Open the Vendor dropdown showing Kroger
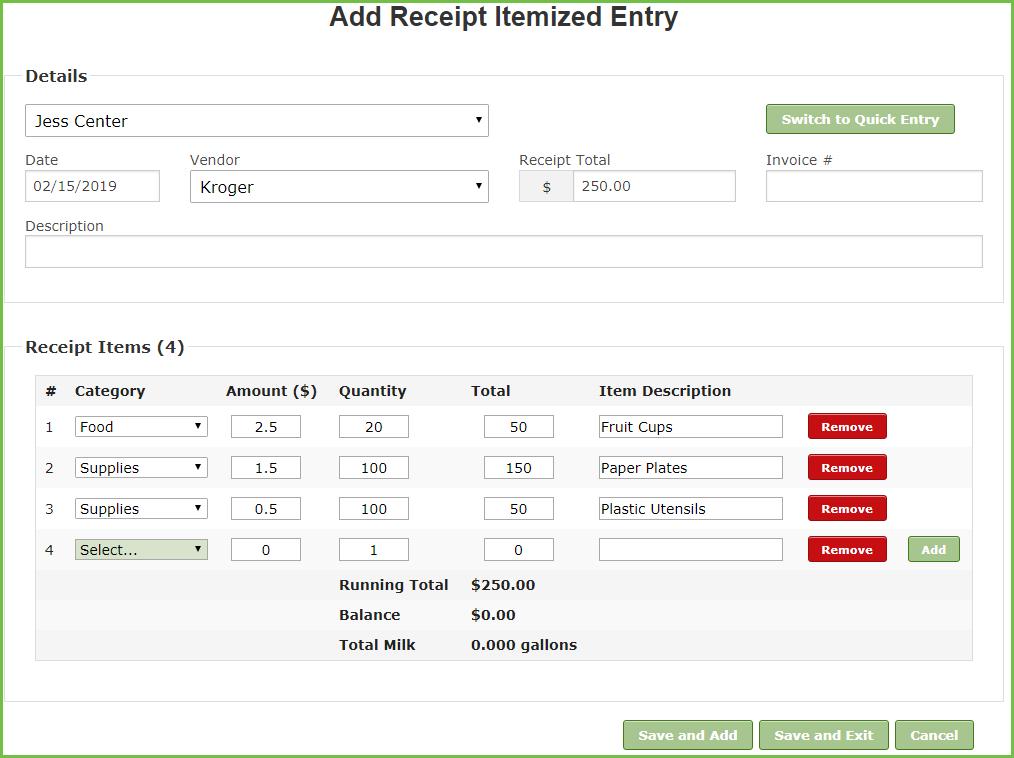The width and height of the screenshot is (1014, 758). pos(339,187)
